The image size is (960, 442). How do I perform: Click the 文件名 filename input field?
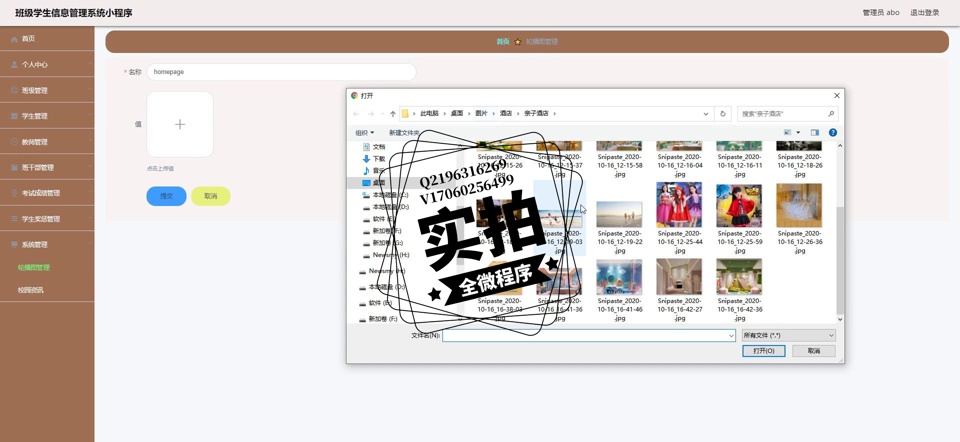coord(588,336)
